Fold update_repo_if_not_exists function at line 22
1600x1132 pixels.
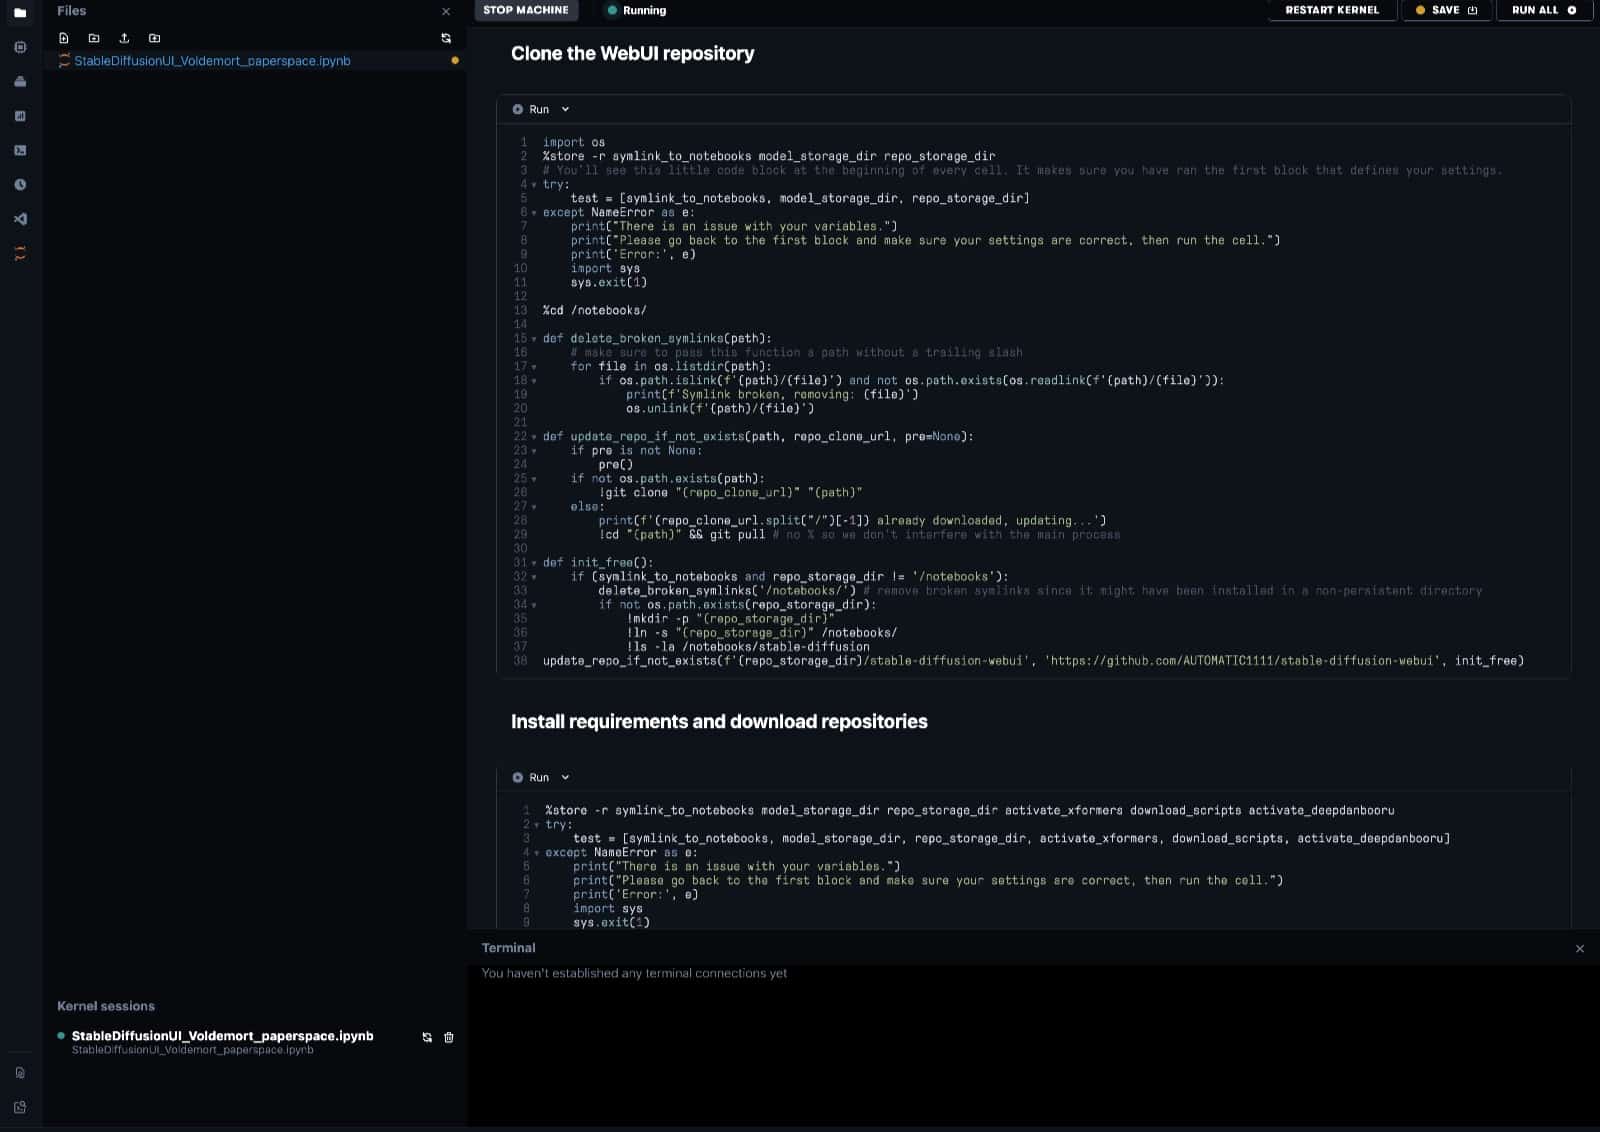(533, 437)
